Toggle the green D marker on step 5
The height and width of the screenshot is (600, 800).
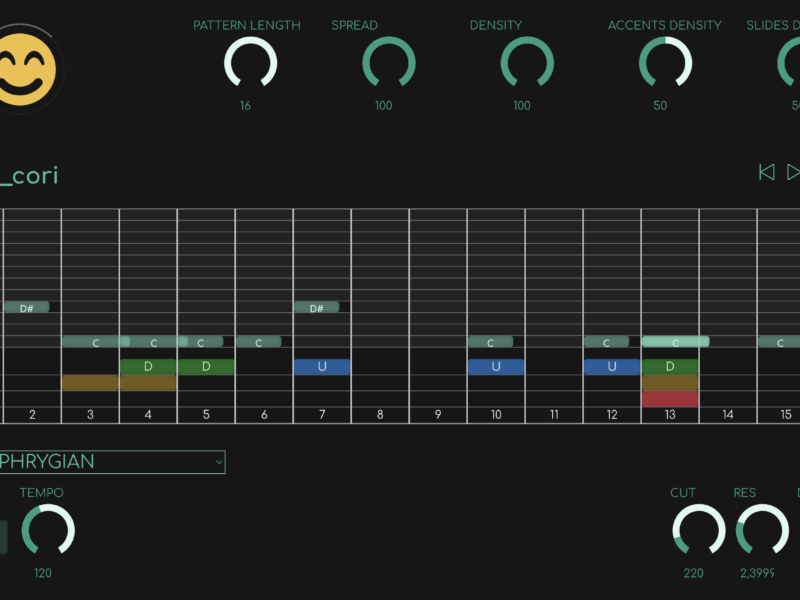[x=206, y=367]
